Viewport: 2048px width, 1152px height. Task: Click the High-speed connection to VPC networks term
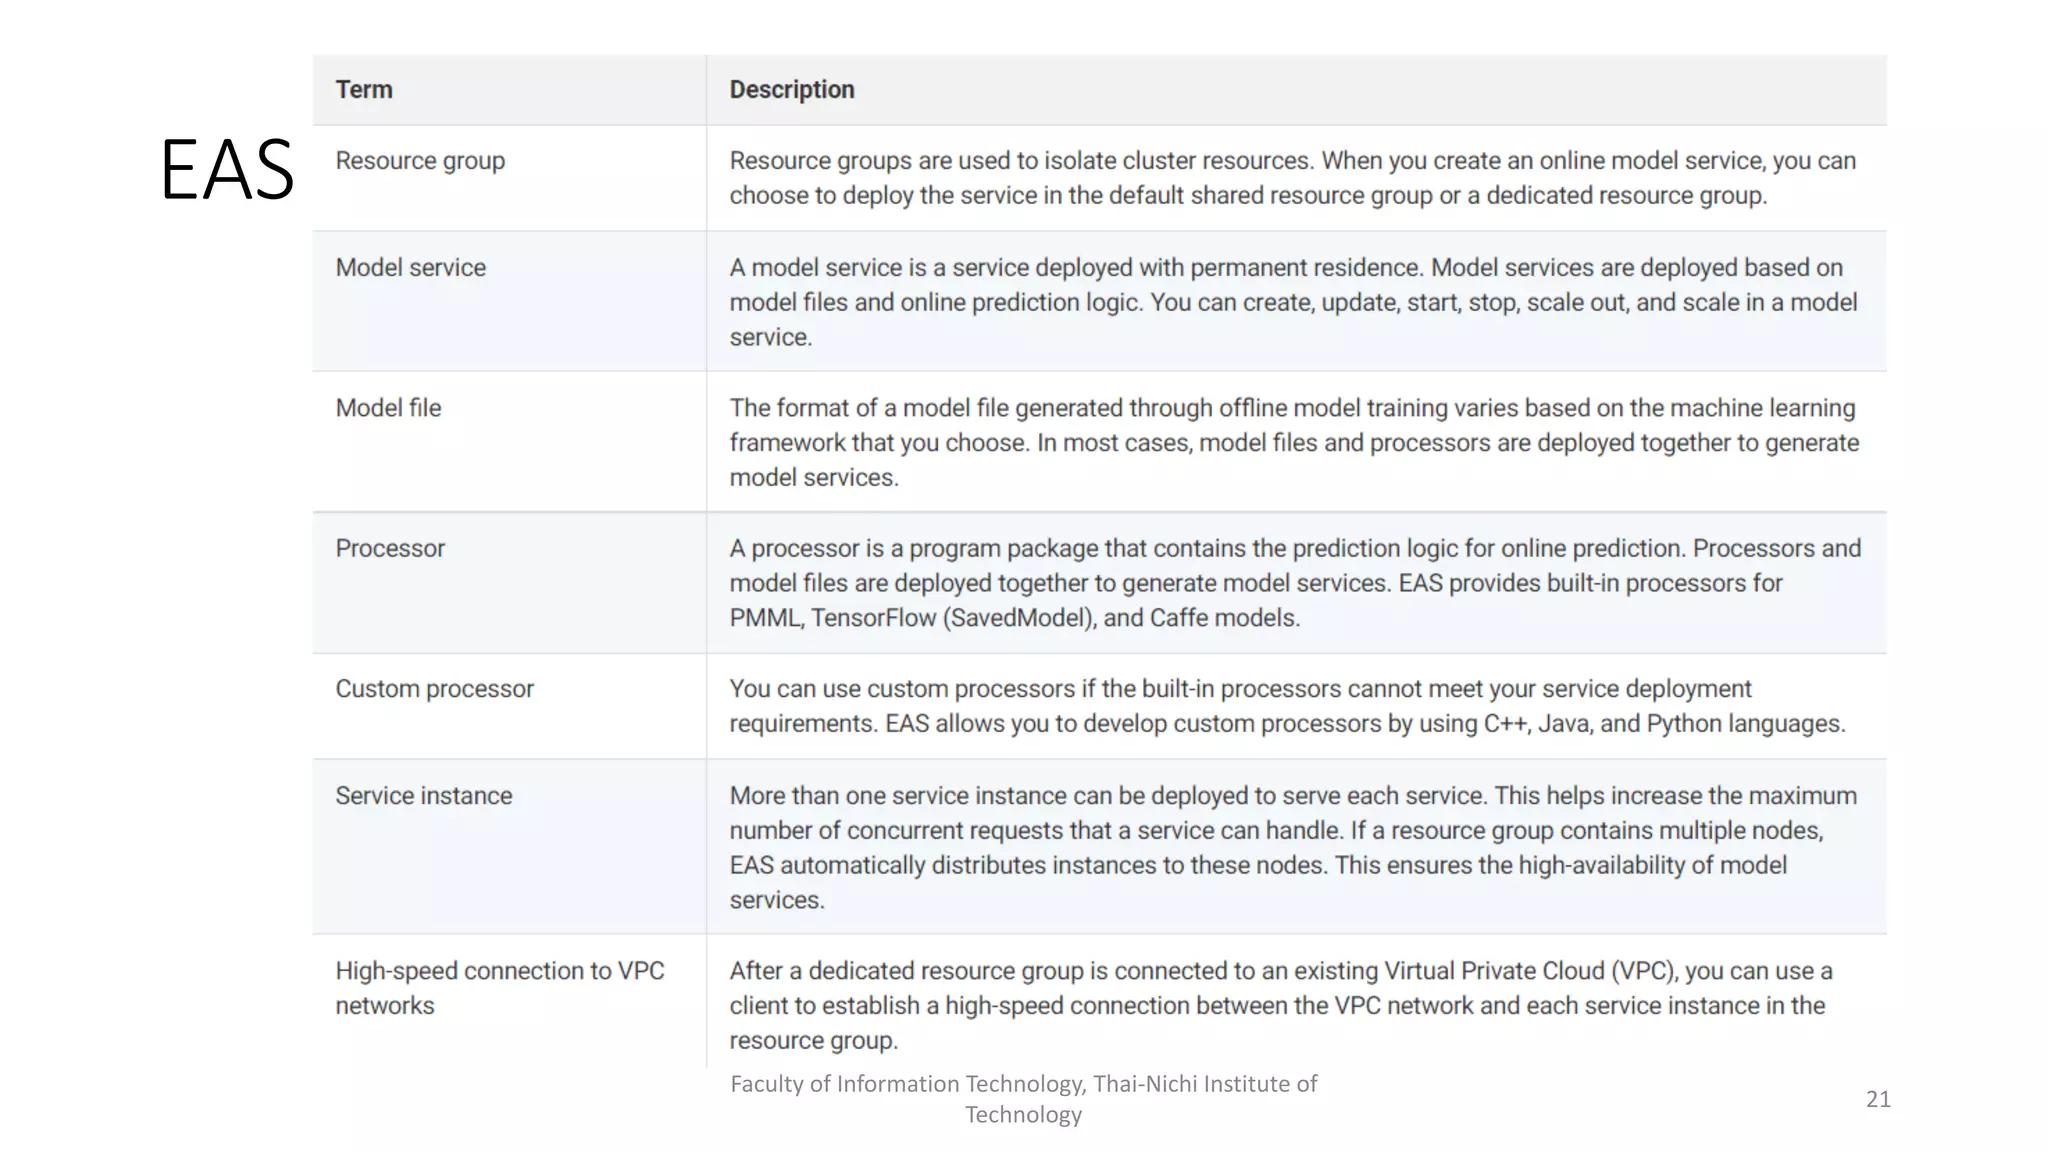(499, 988)
